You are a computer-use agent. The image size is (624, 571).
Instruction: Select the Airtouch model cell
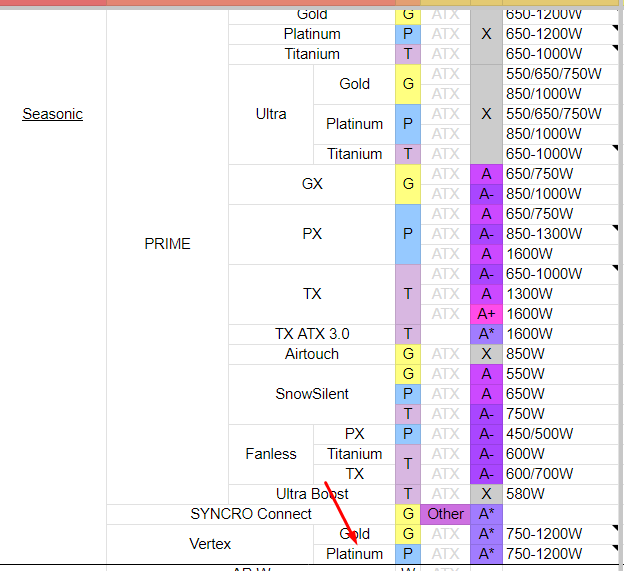312,354
